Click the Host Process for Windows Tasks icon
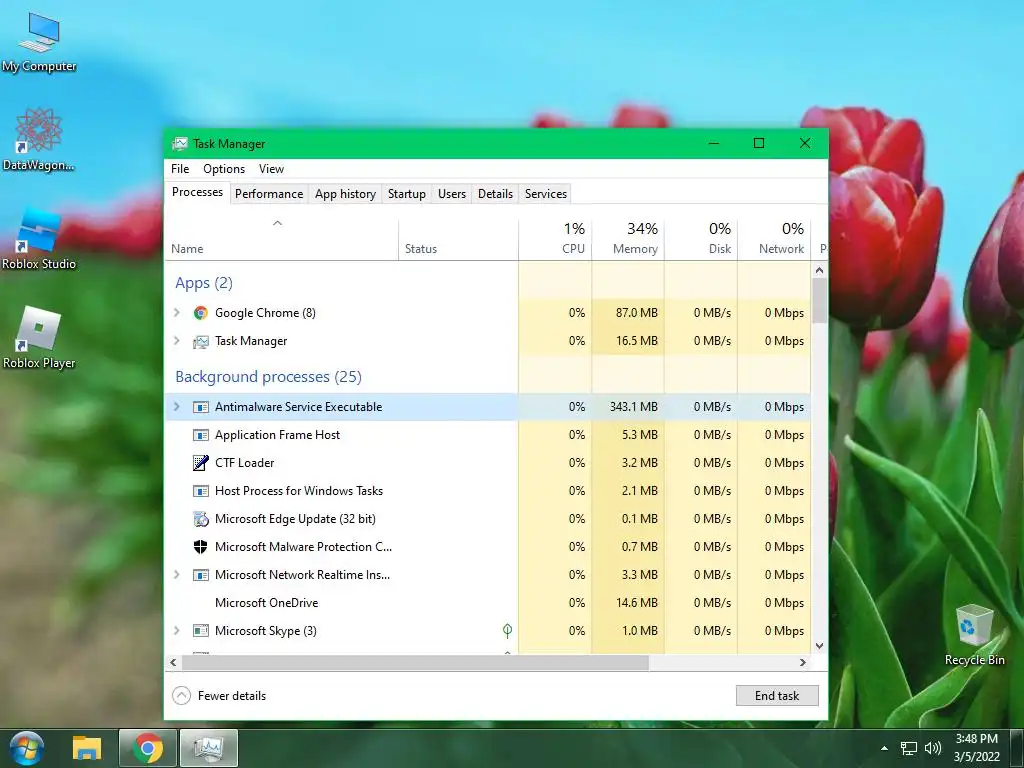 click(200, 491)
